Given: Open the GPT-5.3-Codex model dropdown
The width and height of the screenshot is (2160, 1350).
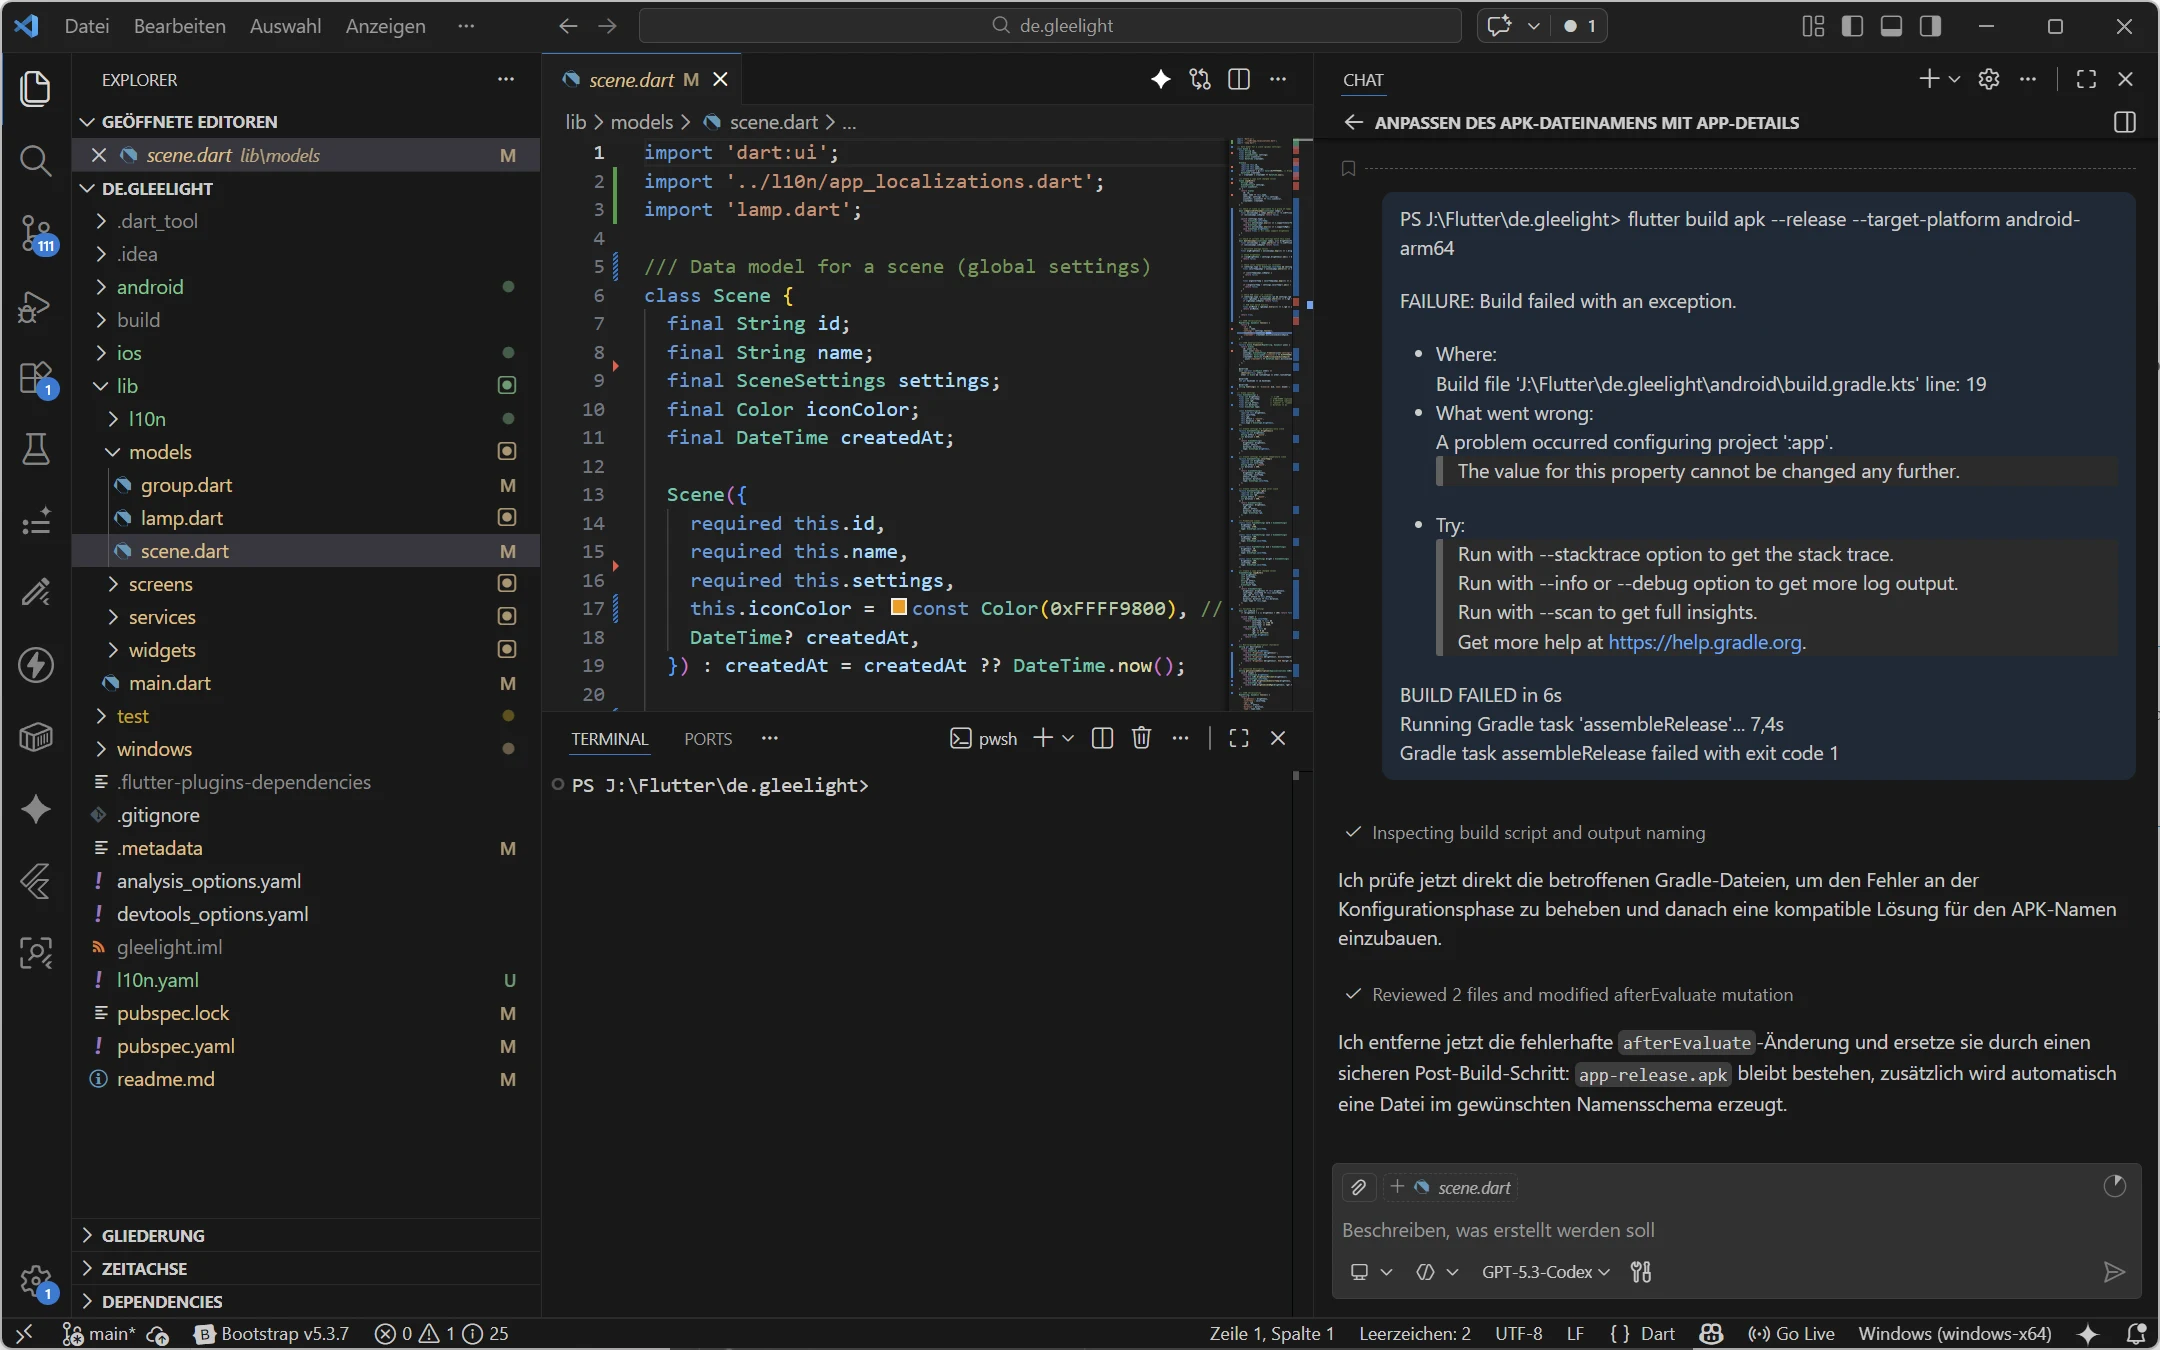Looking at the screenshot, I should [x=1545, y=1271].
